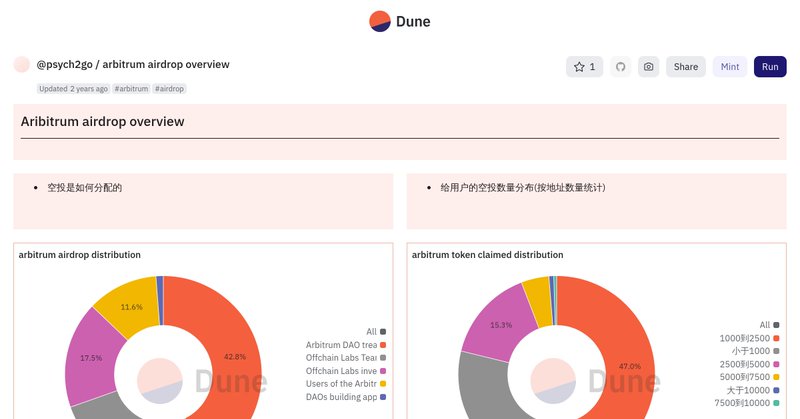Select the #arbitrum tag
Screen dimensions: 800x419
pyautogui.click(x=131, y=89)
